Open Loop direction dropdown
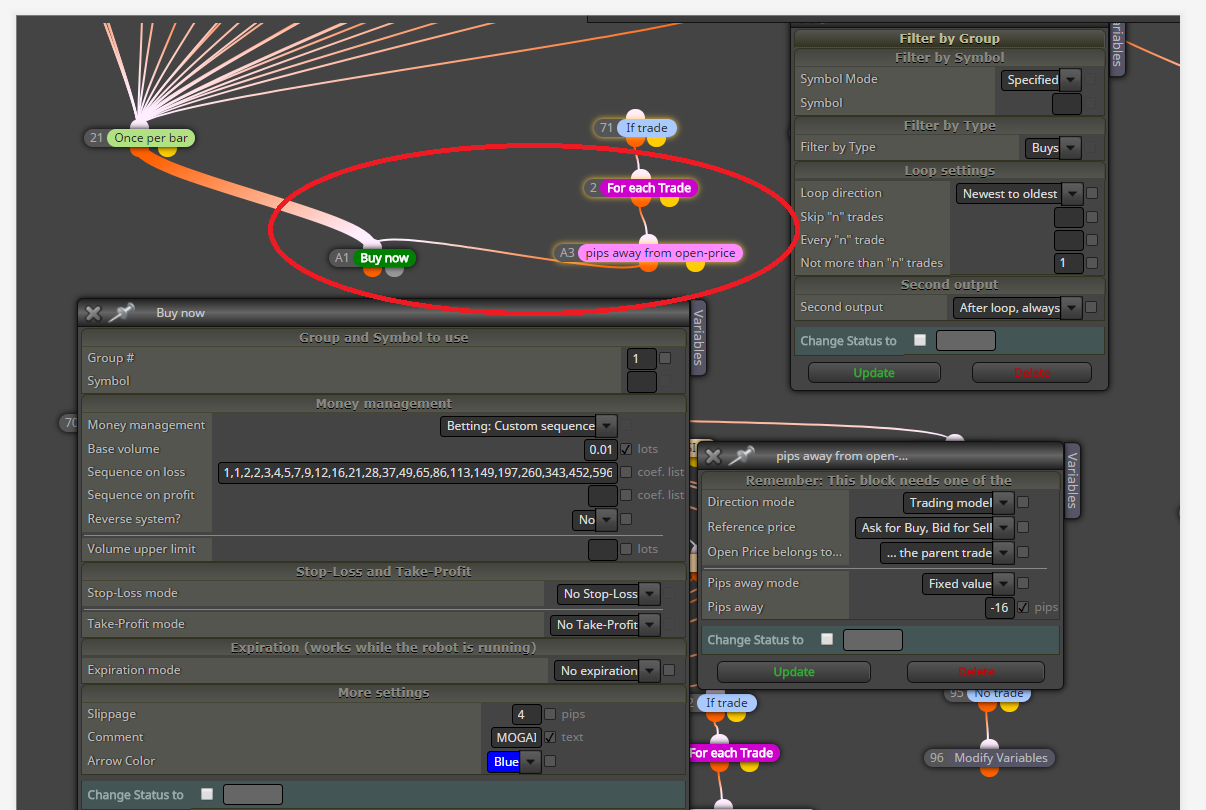The image size is (1206, 810). click(1019, 194)
